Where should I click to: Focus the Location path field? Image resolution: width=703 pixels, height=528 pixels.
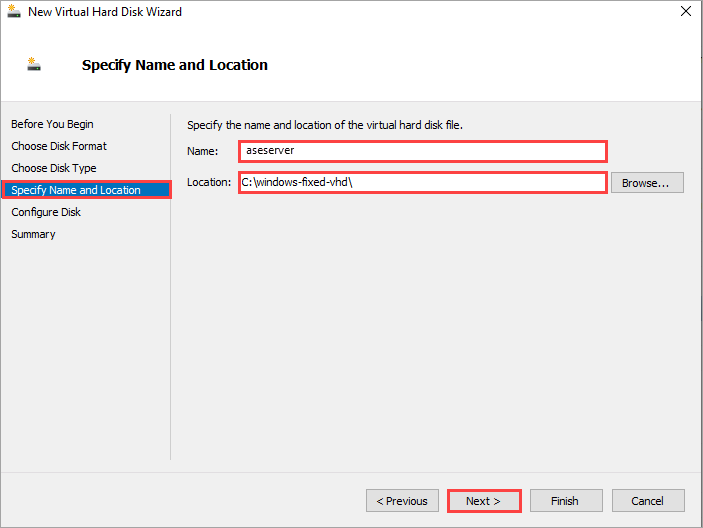coord(423,182)
